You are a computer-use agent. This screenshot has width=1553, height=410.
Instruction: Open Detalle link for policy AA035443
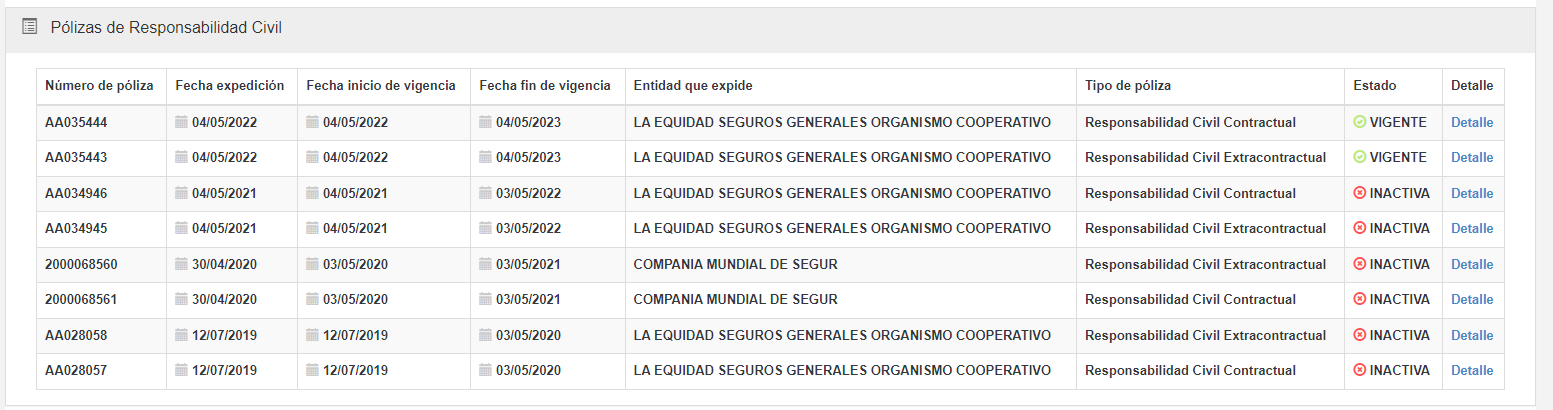(1472, 157)
